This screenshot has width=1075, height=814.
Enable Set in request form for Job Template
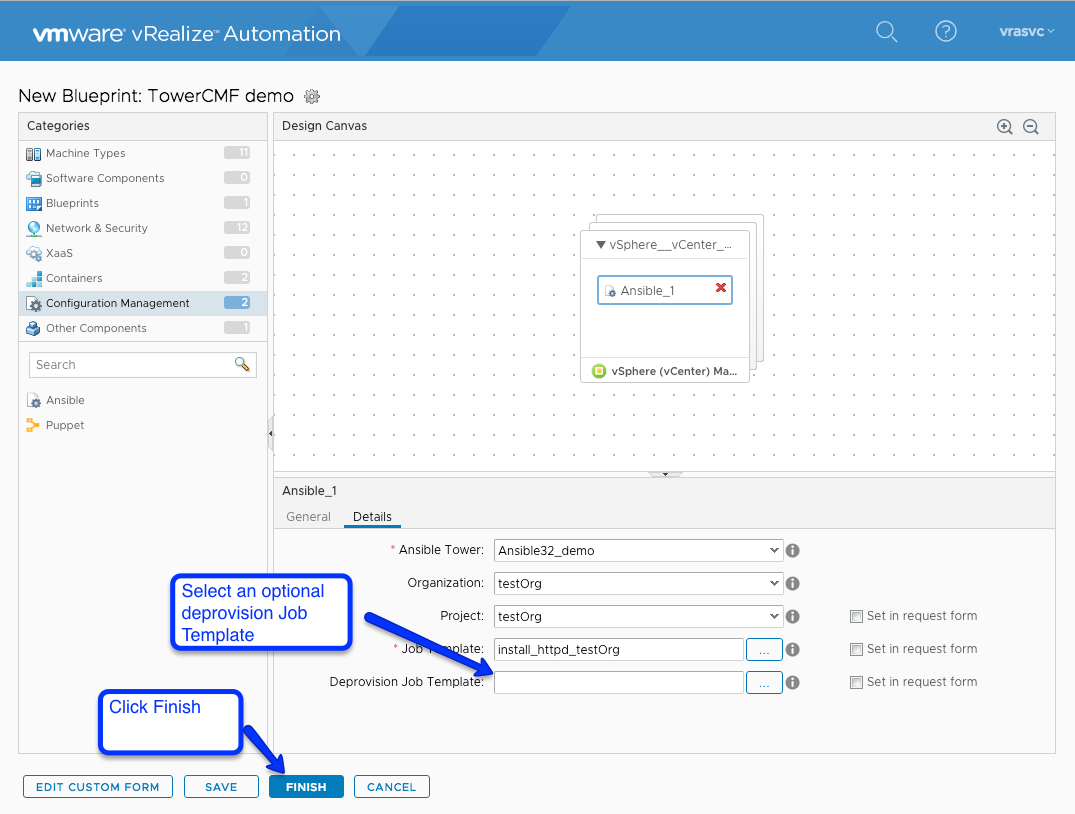[x=856, y=649]
